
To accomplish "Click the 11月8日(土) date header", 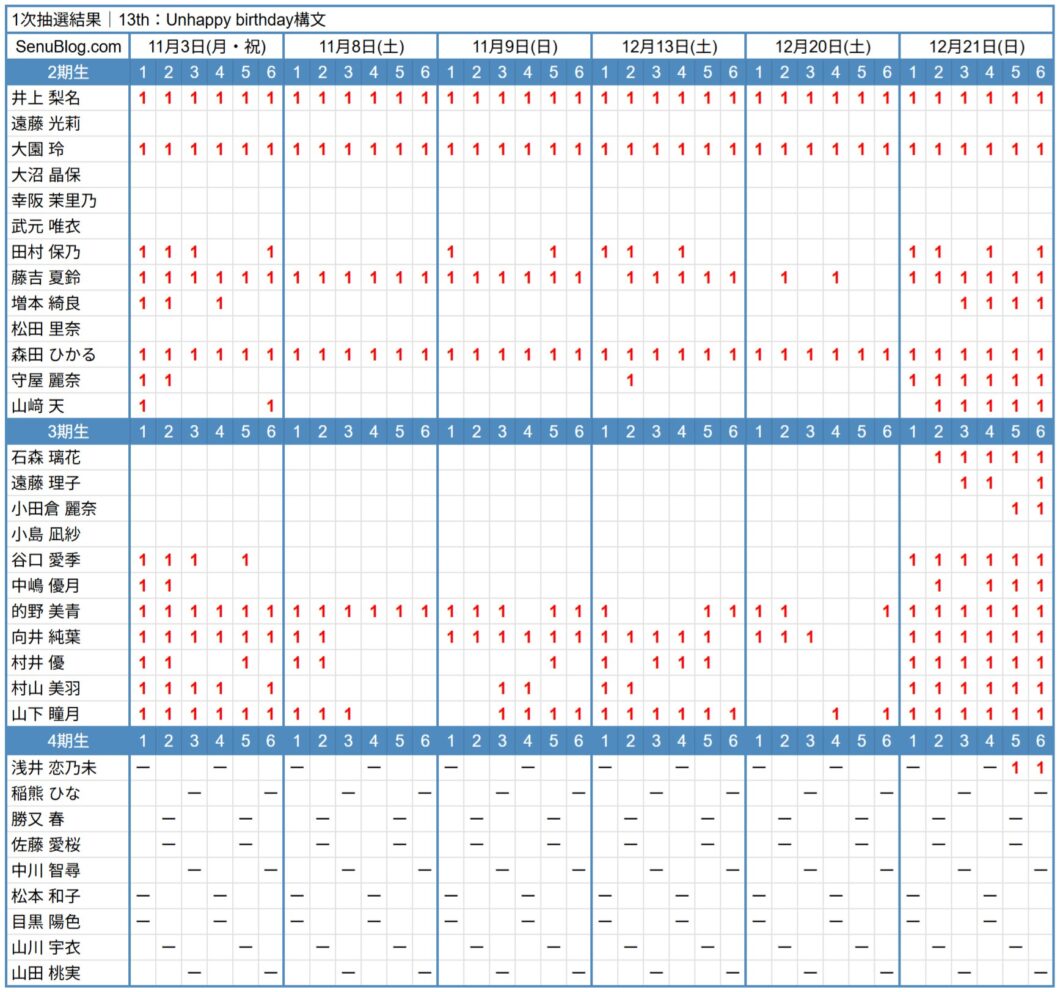I will pos(361,47).
